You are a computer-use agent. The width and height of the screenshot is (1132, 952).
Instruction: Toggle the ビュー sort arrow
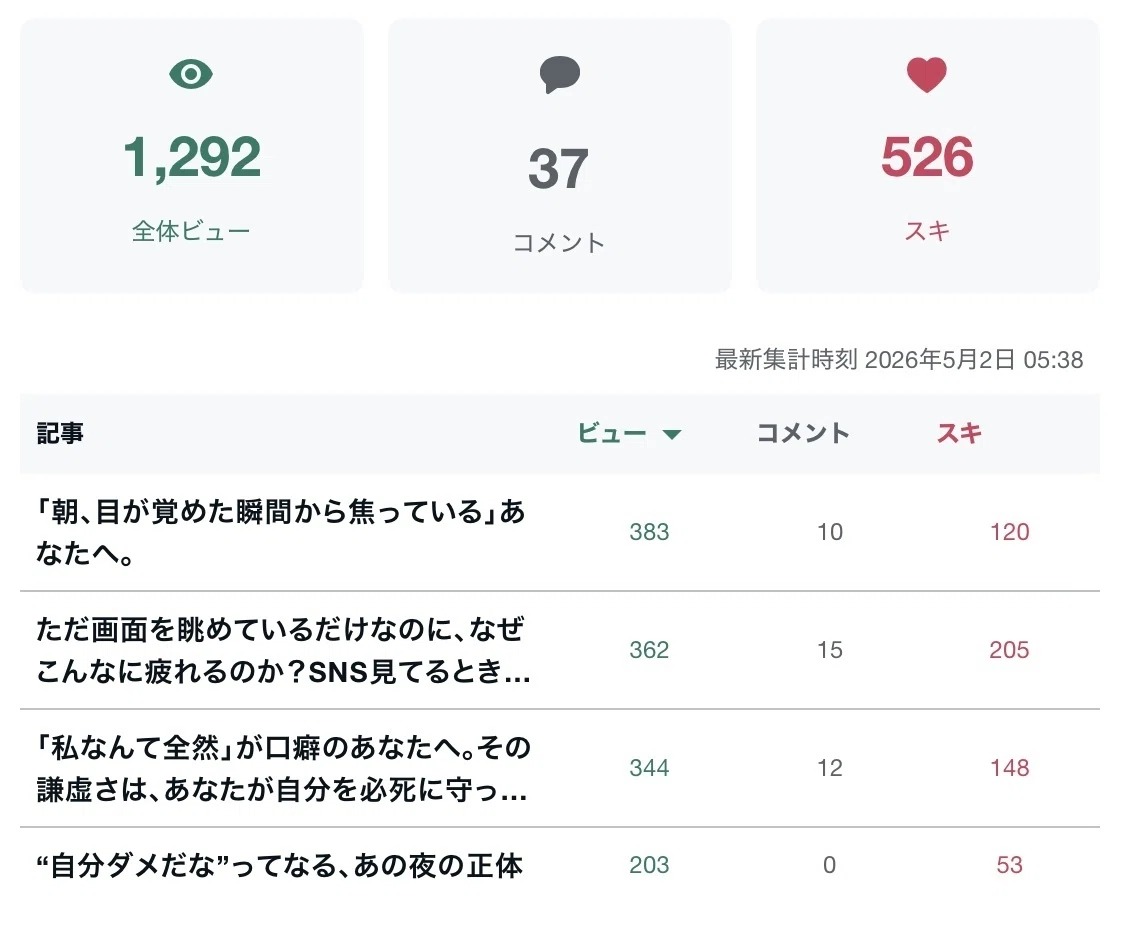(x=671, y=434)
